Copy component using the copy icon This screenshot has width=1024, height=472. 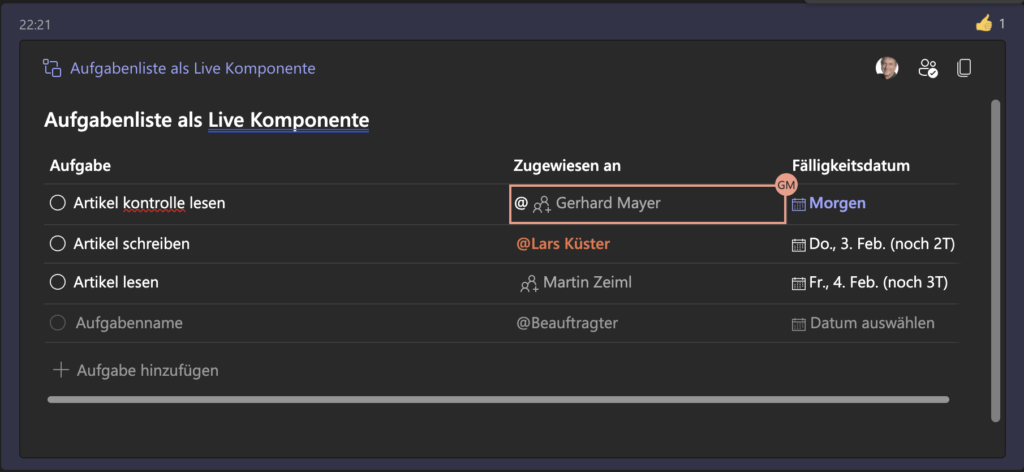(x=964, y=68)
